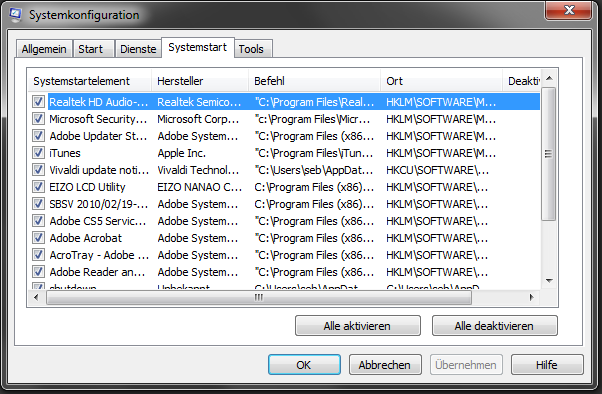Sort by Hersteller column header

pyautogui.click(x=200, y=81)
